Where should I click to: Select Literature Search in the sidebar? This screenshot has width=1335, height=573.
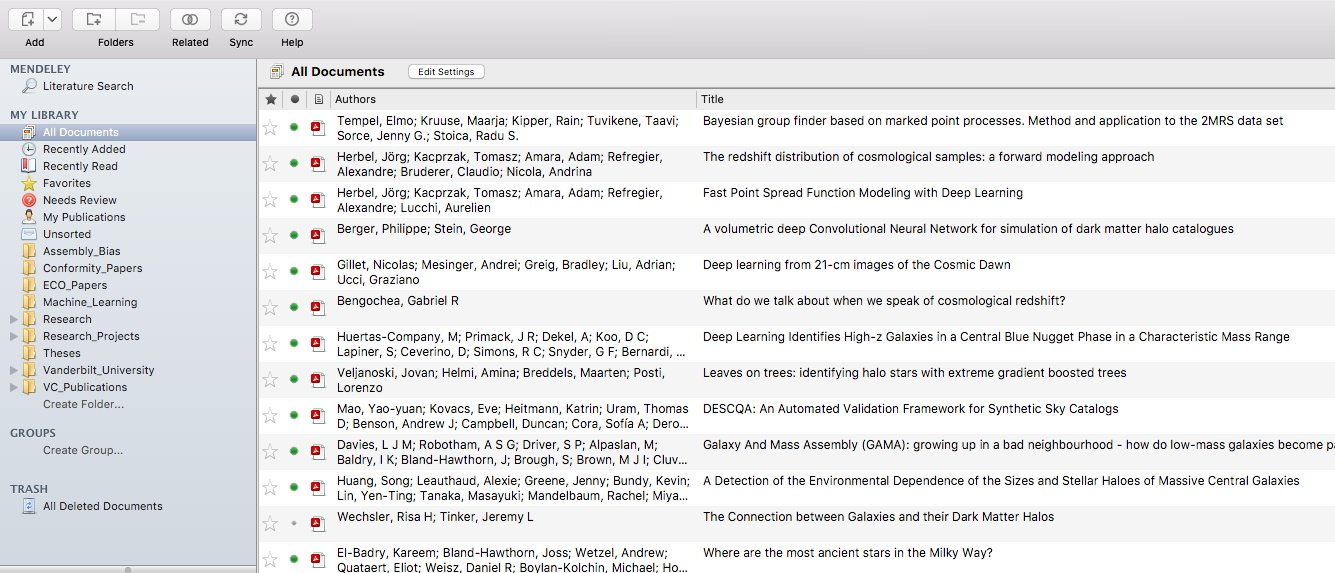coord(88,86)
